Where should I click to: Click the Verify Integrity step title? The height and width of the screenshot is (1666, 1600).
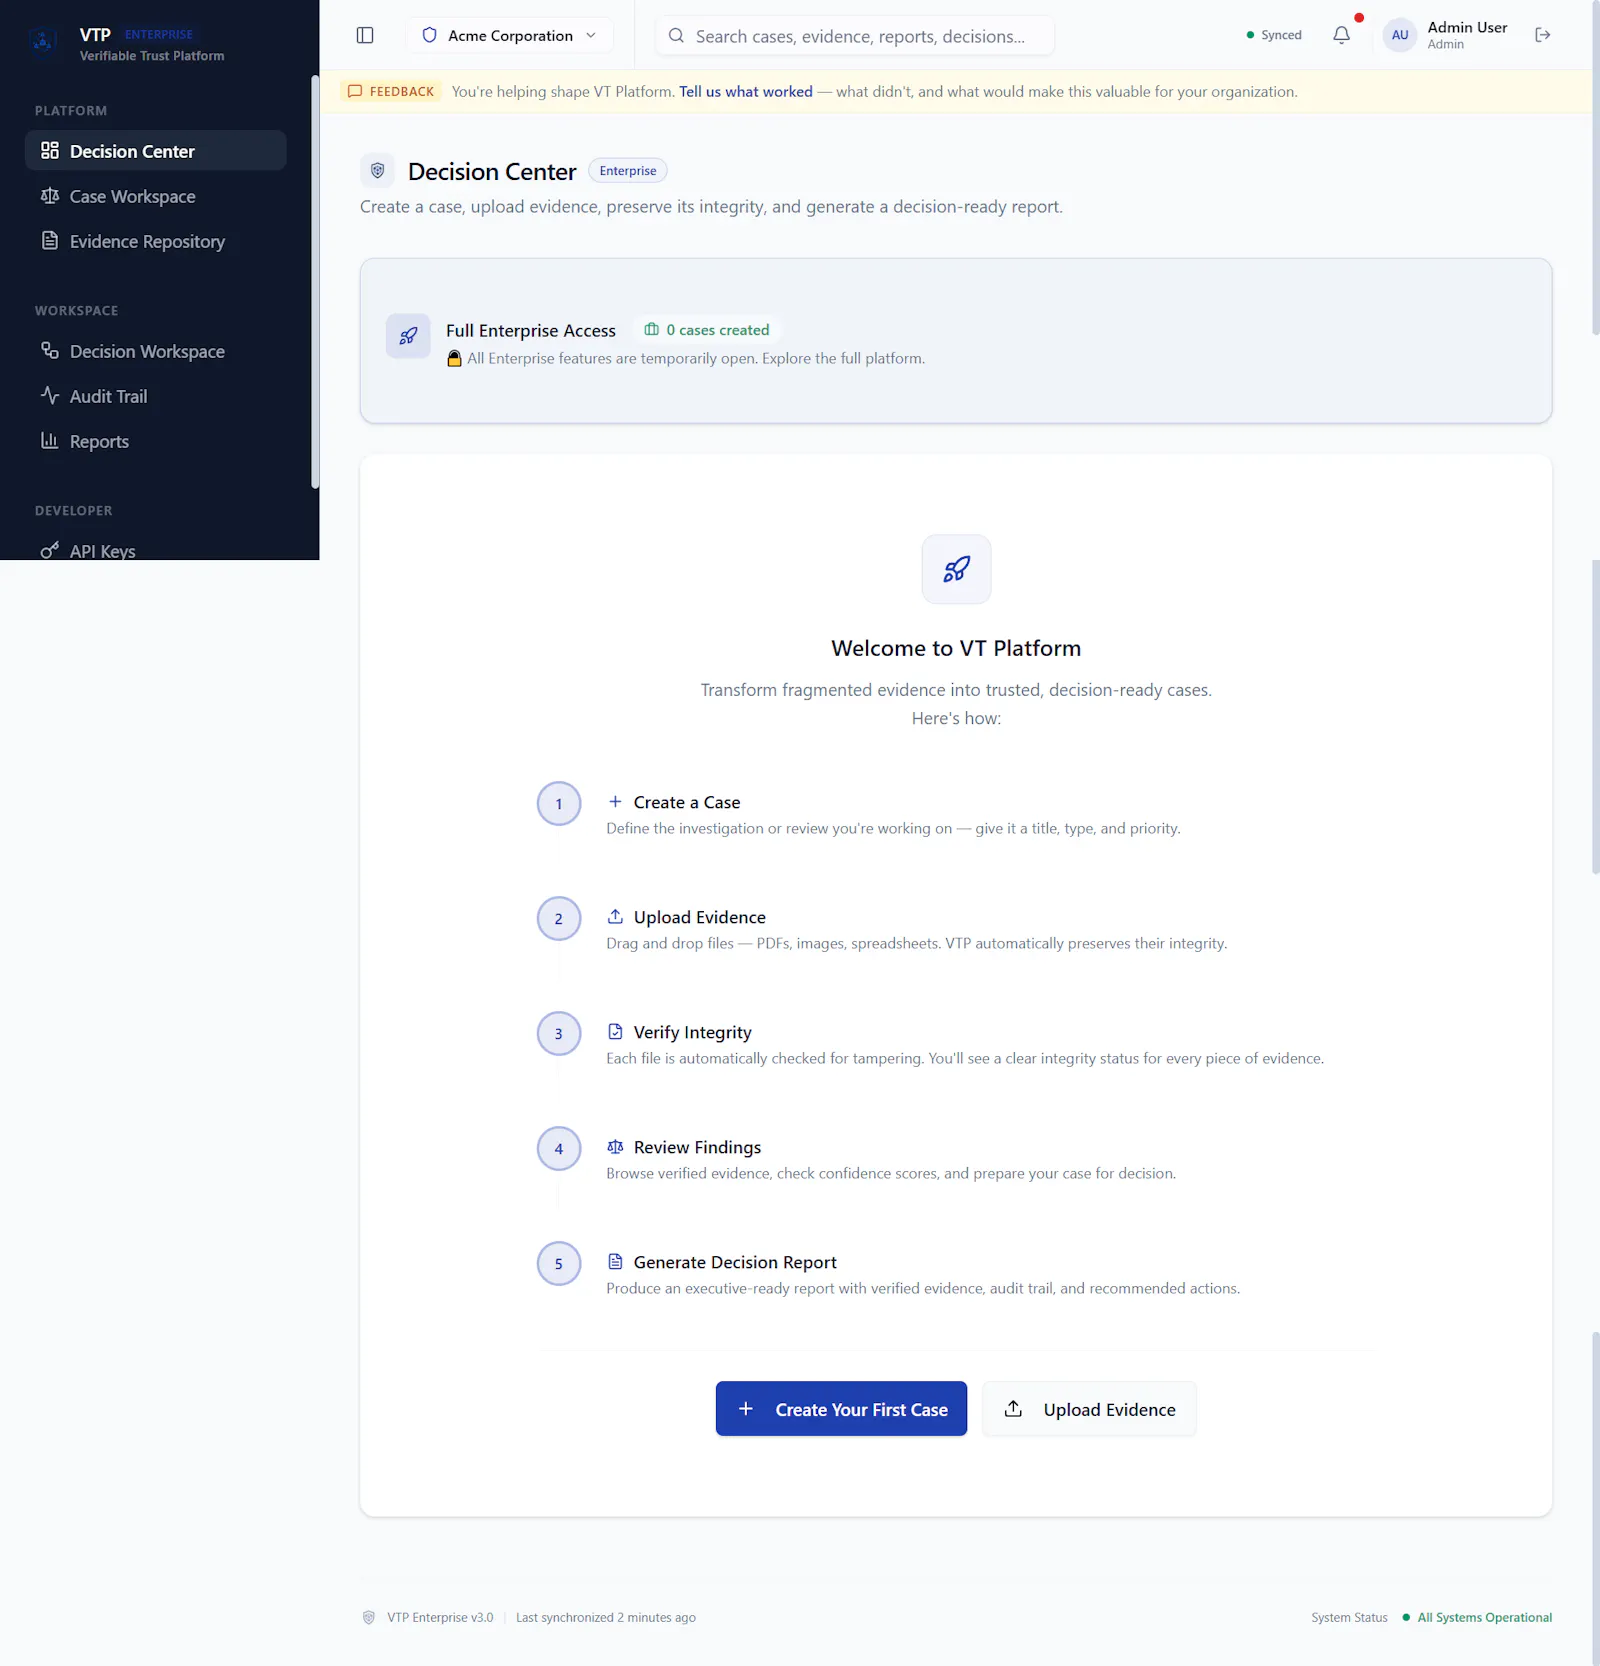(693, 1032)
